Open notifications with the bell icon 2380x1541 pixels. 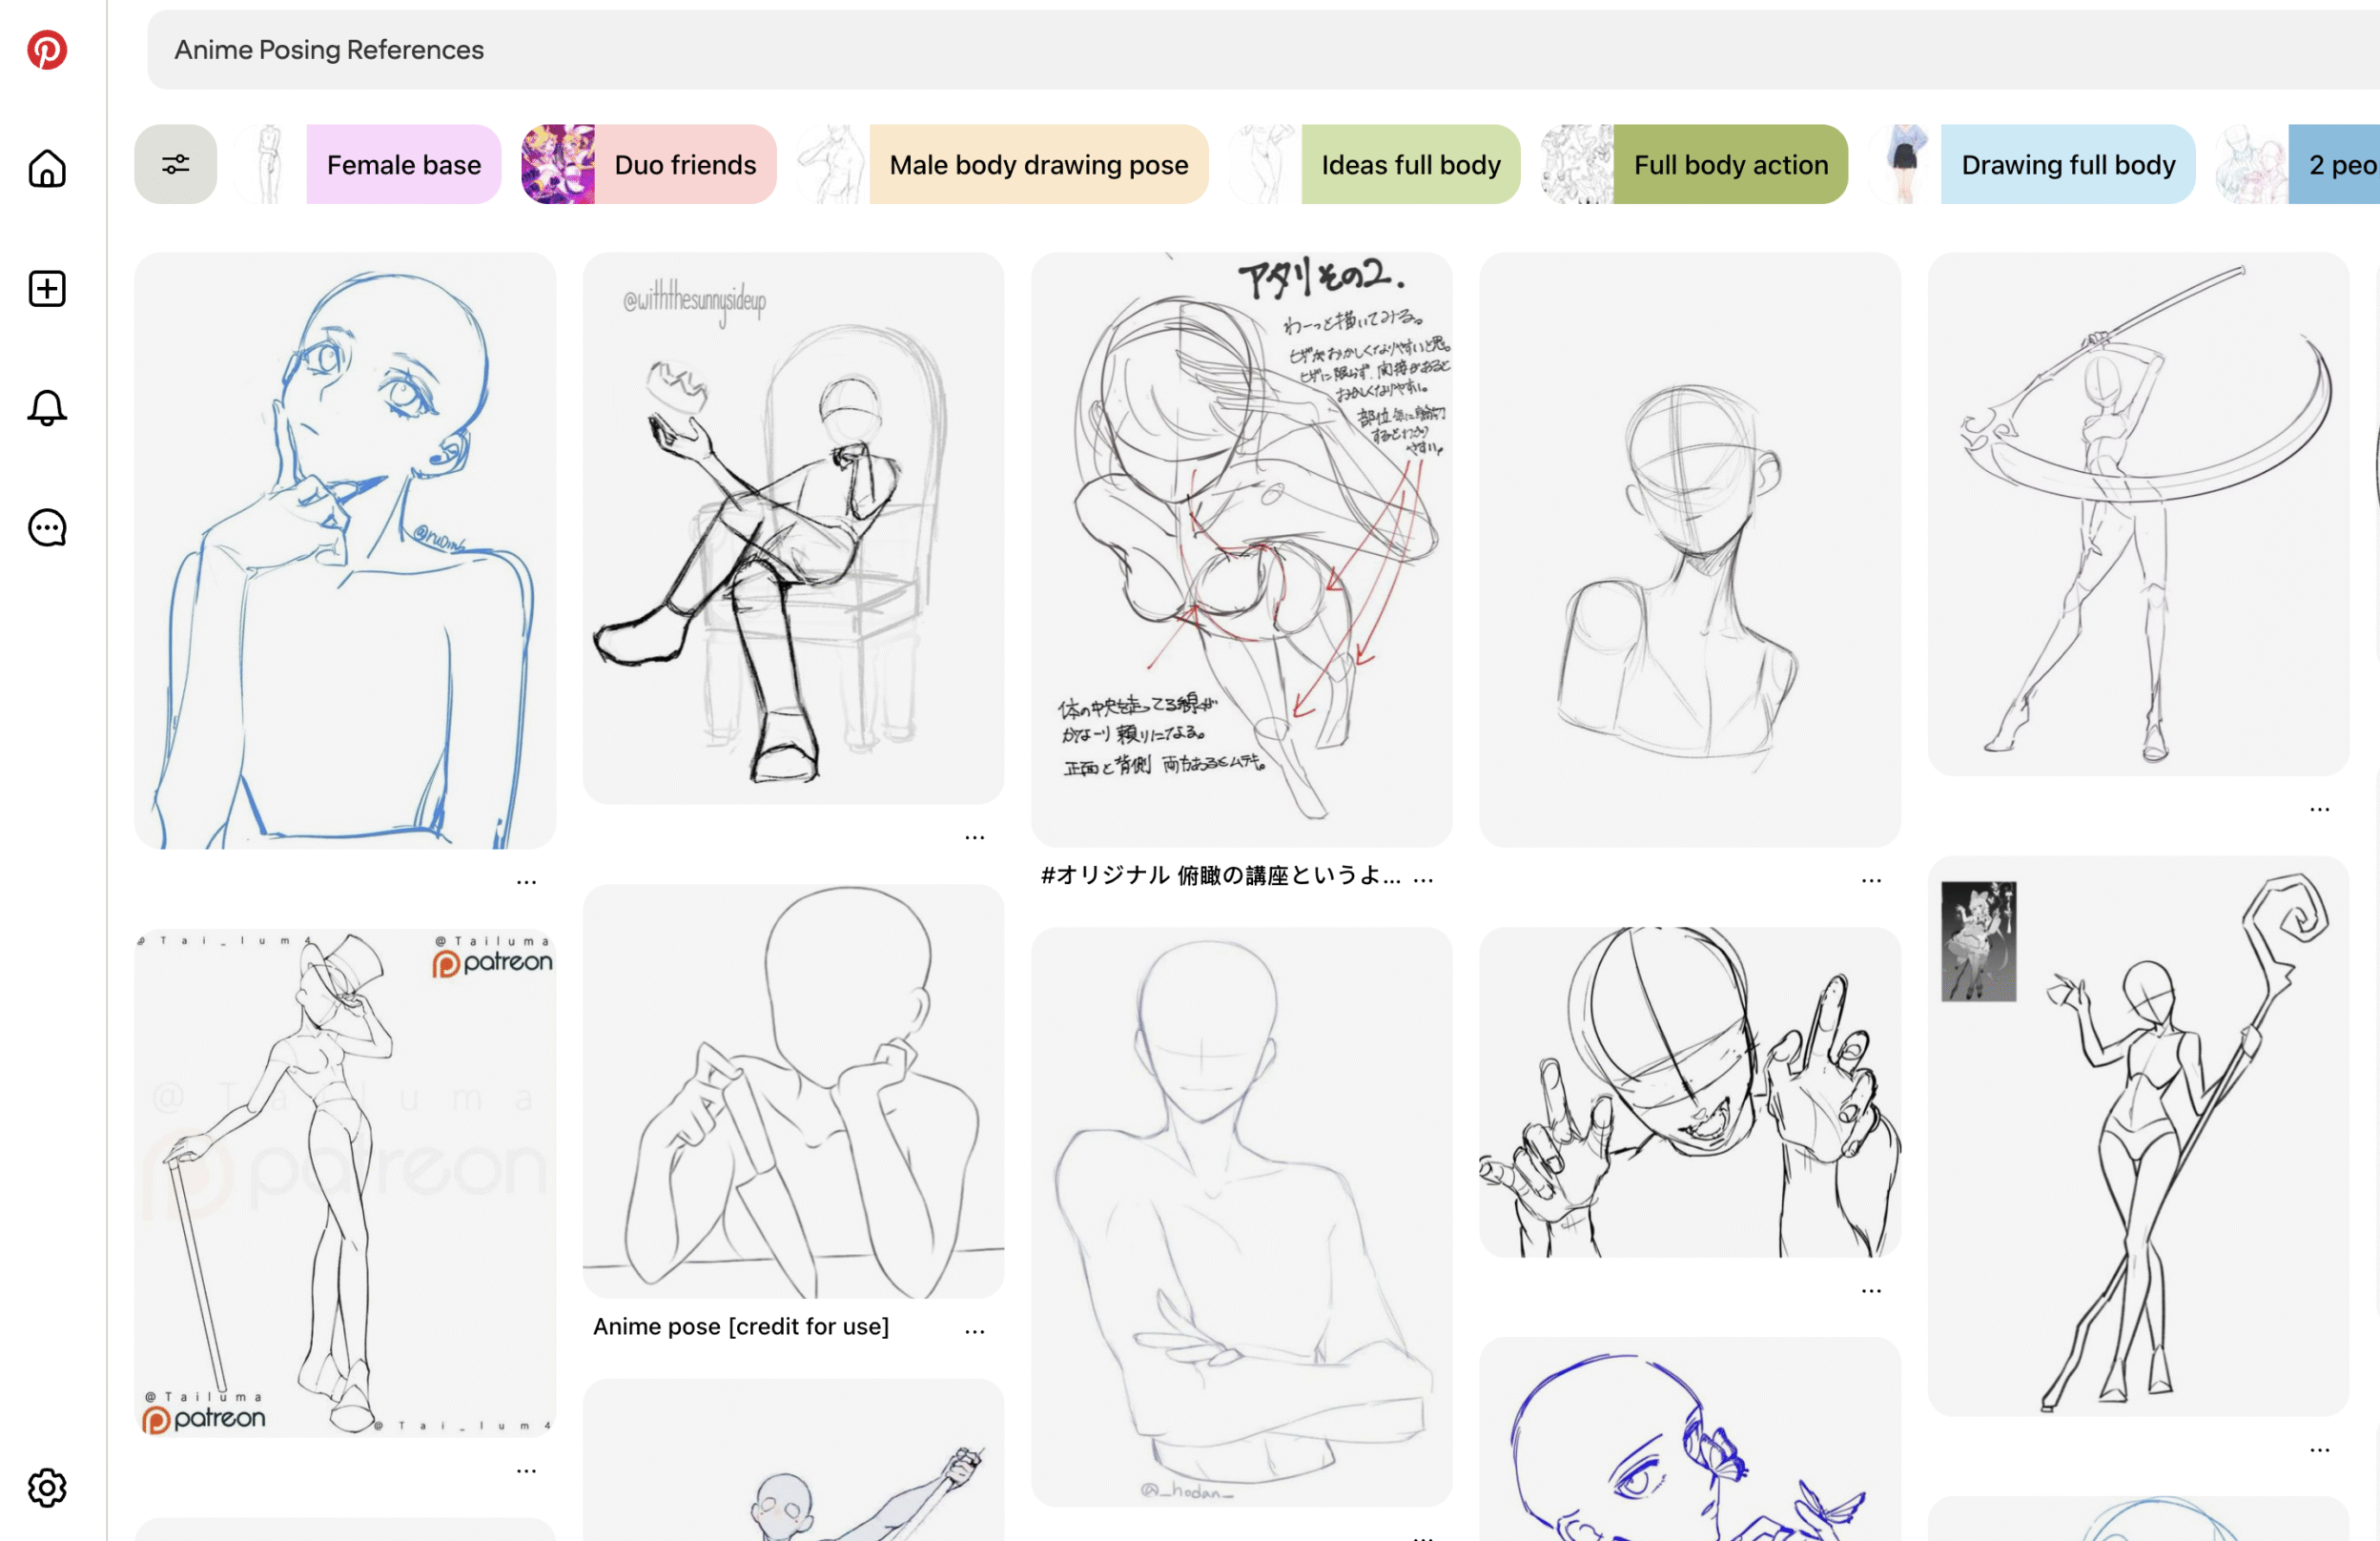[x=46, y=408]
